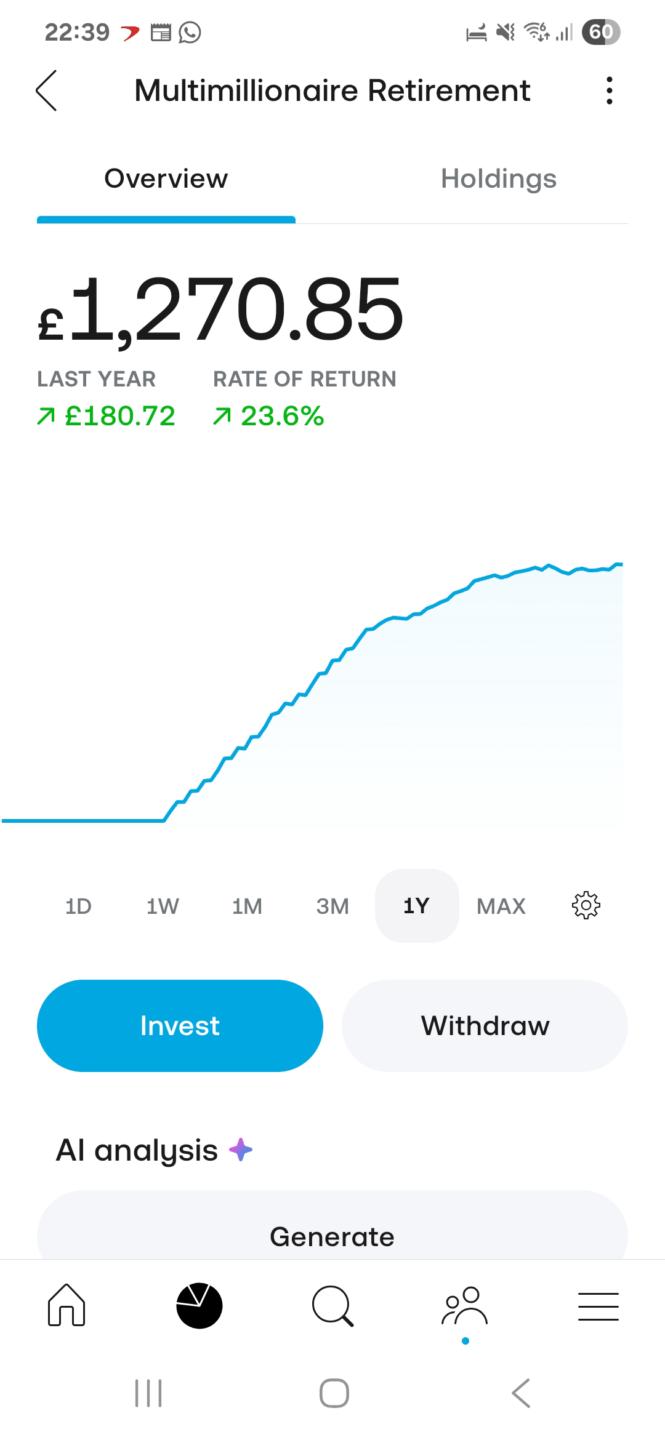Switch chart to MAX range

[x=501, y=906]
